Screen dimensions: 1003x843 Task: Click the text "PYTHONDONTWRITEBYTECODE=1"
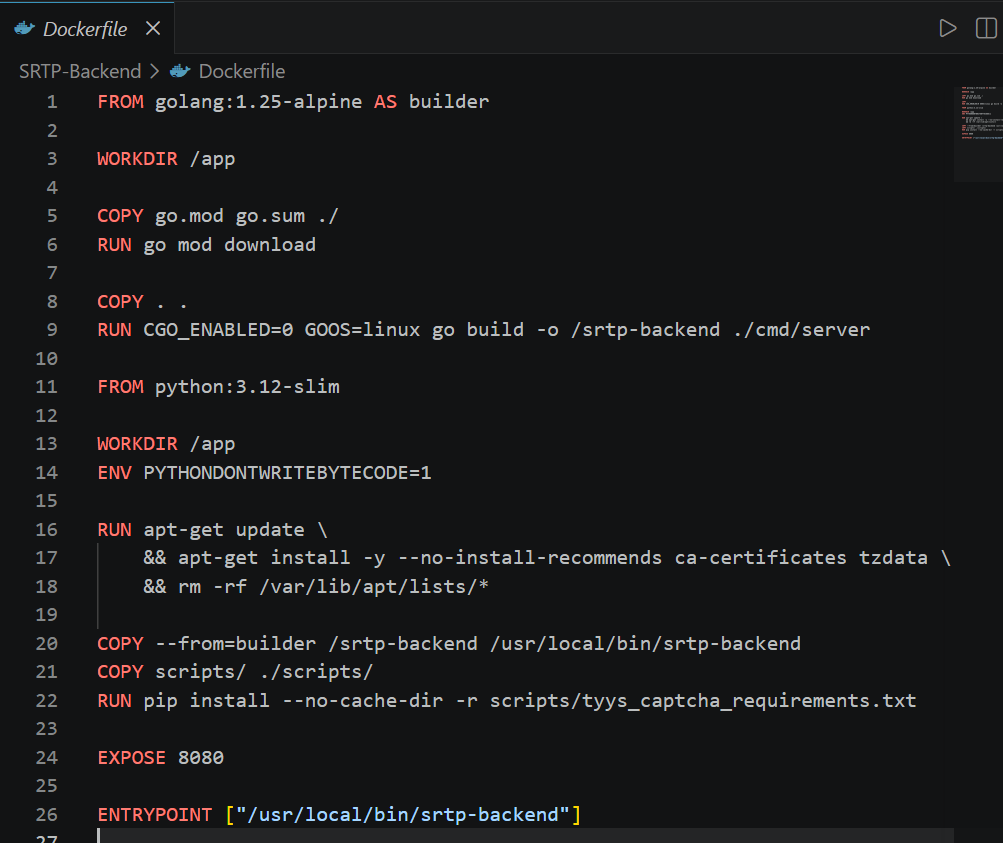click(x=287, y=473)
